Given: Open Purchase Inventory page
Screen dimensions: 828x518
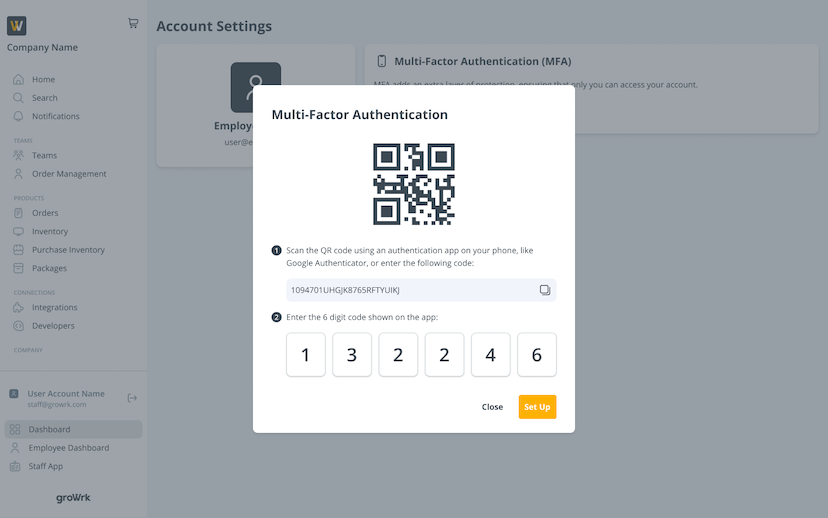Looking at the screenshot, I should tap(68, 250).
